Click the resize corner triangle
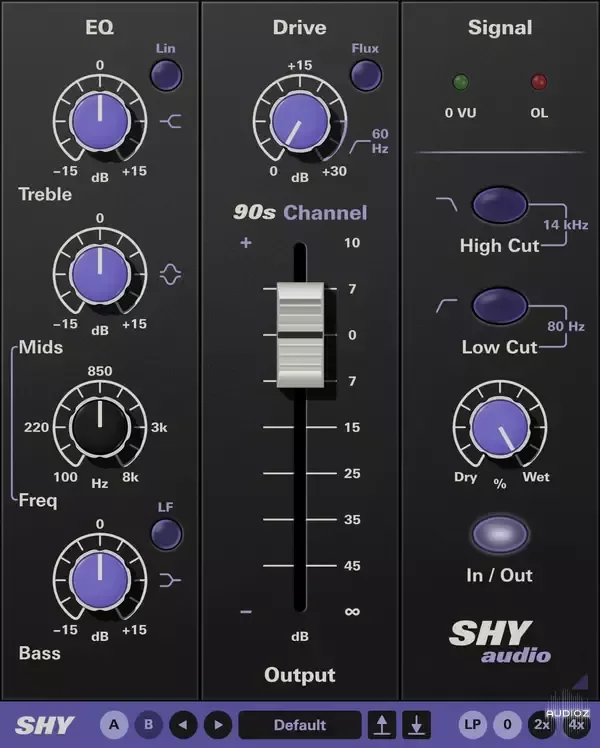Screen dimensions: 600x748 coord(580,682)
